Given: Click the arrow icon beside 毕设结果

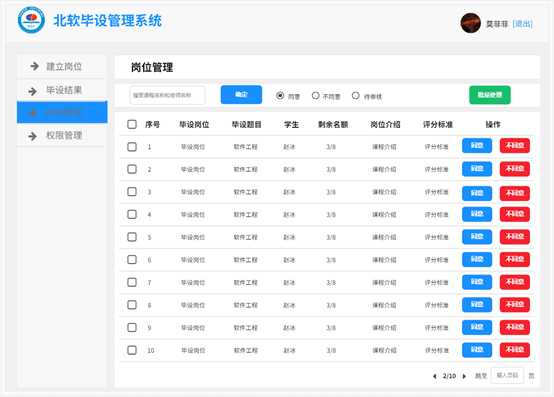Looking at the screenshot, I should 33,91.
